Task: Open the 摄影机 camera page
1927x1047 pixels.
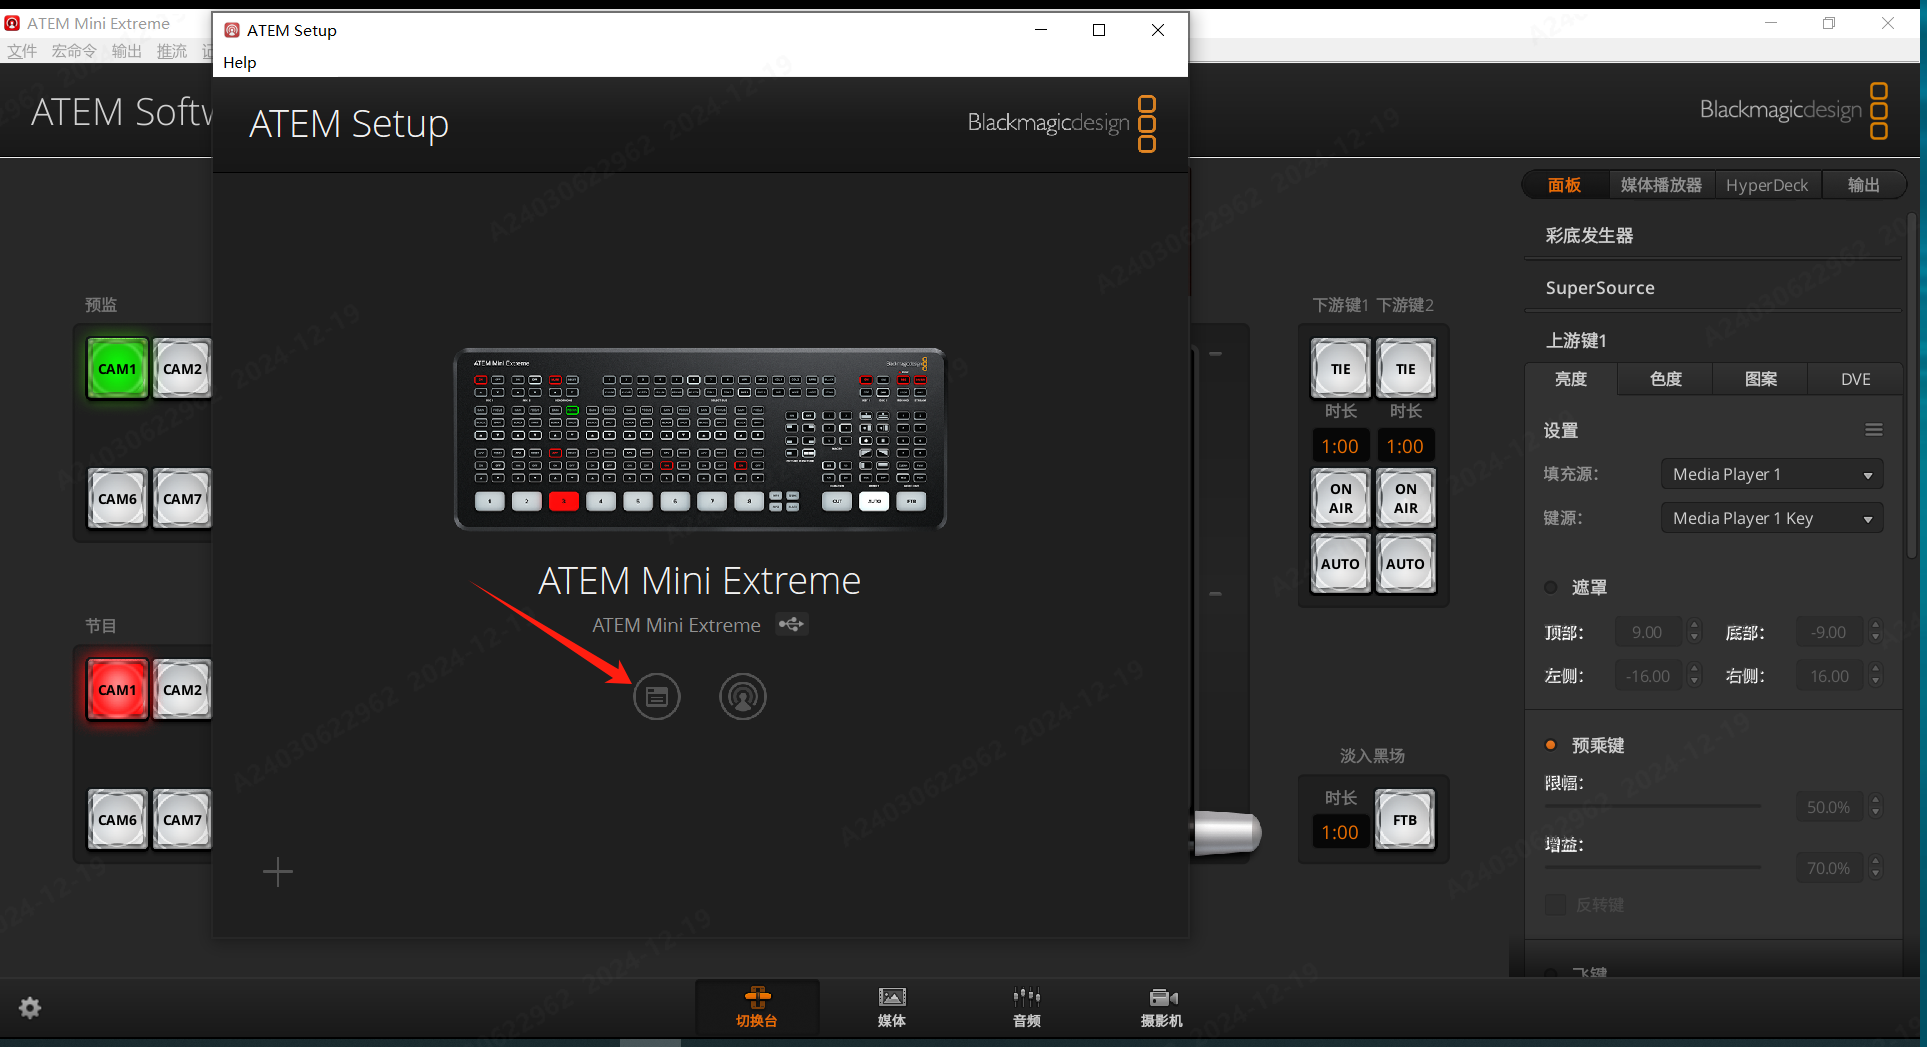Action: (x=1162, y=1007)
